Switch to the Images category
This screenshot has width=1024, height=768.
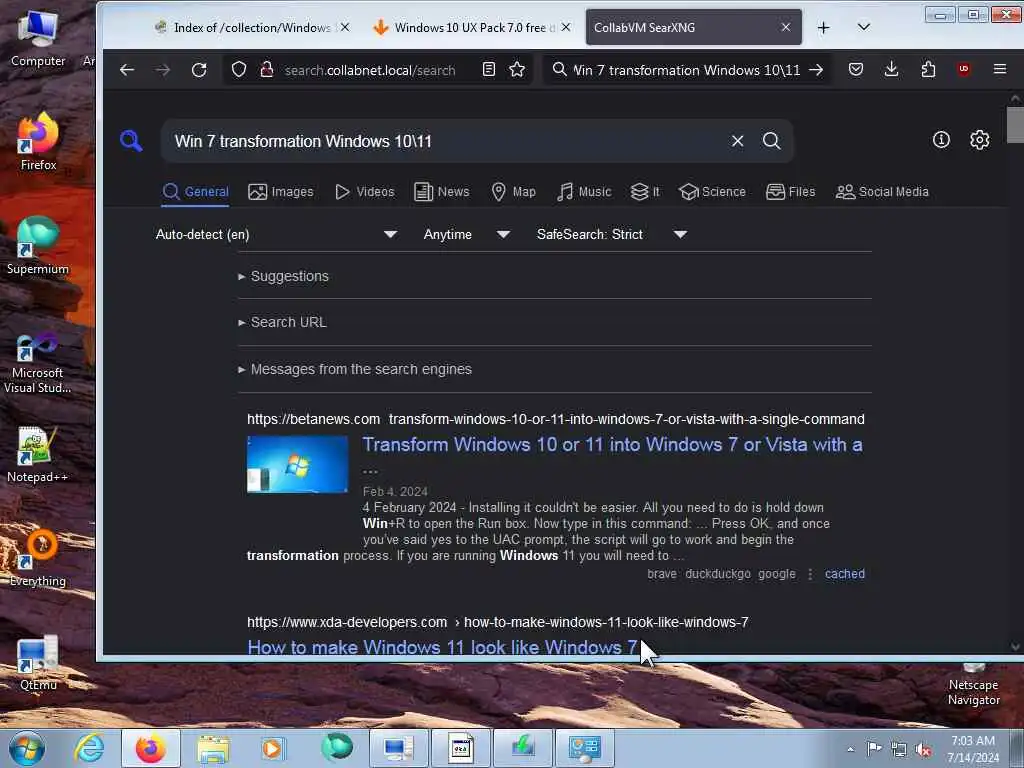pos(281,192)
